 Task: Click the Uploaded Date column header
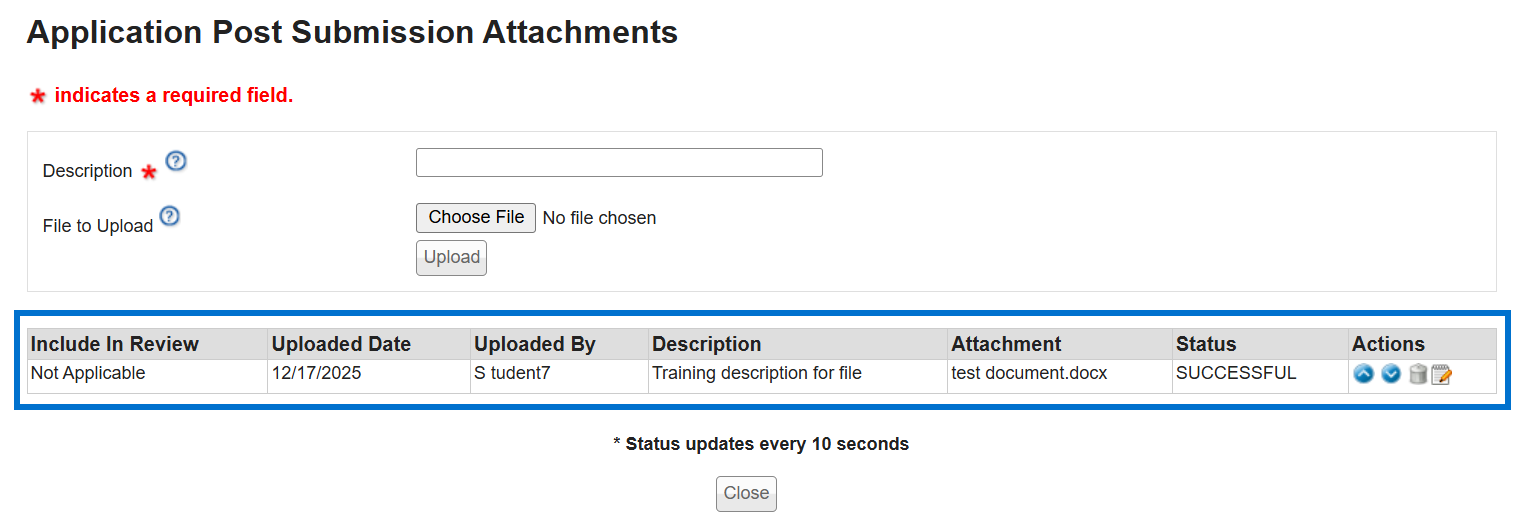click(341, 344)
